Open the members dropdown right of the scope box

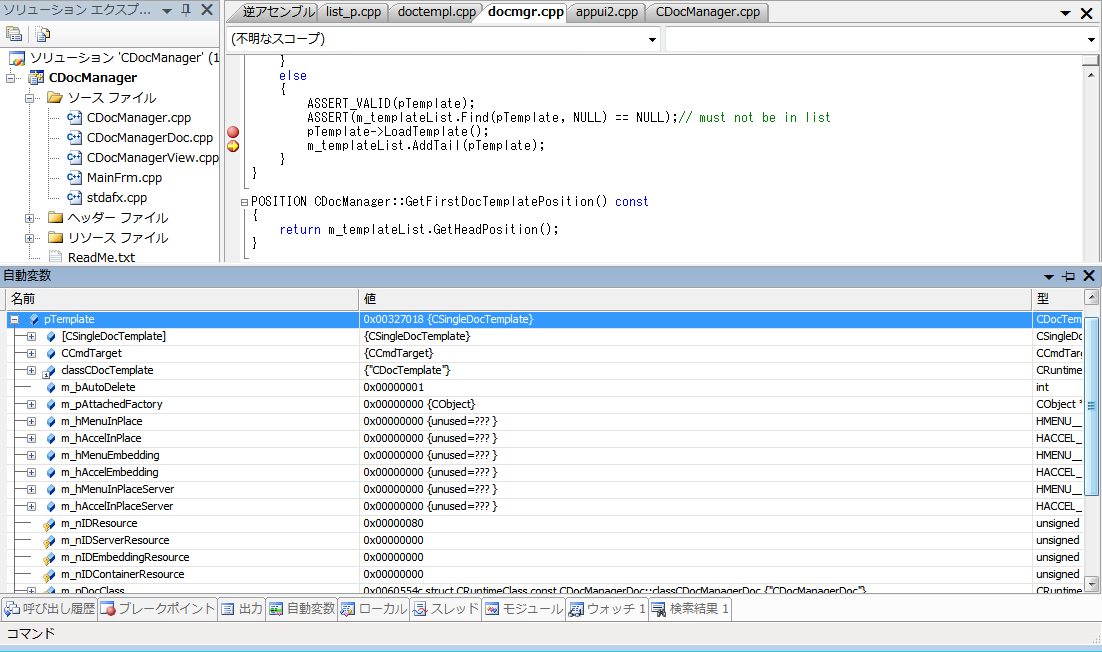pyautogui.click(x=1091, y=39)
